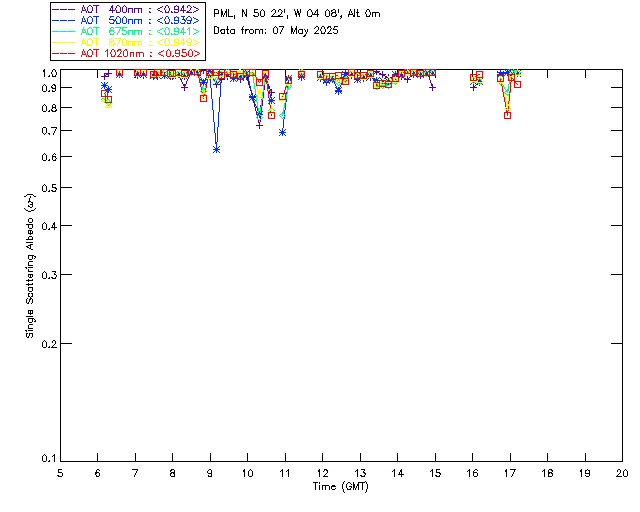640x512 pixels.
Task: Click the 8 label on time axis
Action: point(173,473)
